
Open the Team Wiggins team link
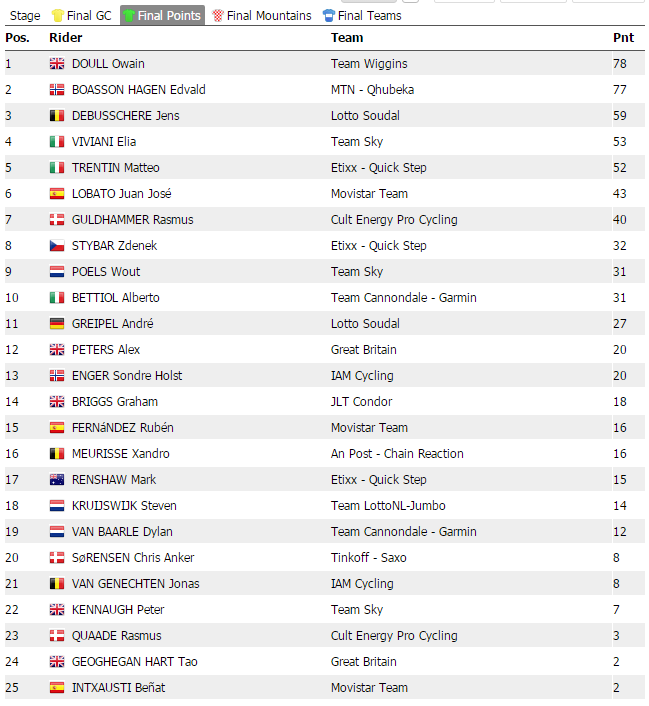(x=369, y=64)
